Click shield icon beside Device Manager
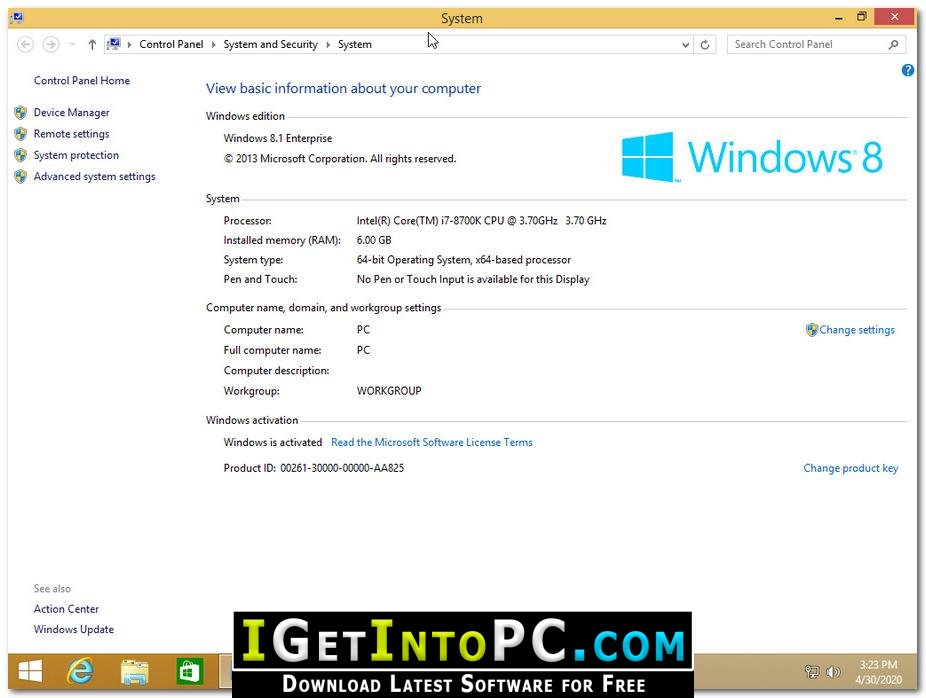The height and width of the screenshot is (698, 926). click(x=21, y=112)
